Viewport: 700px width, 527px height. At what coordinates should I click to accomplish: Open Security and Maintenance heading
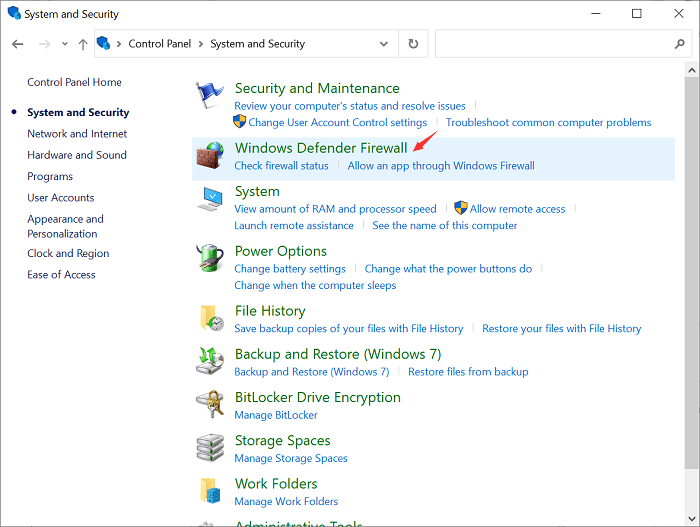pos(317,88)
